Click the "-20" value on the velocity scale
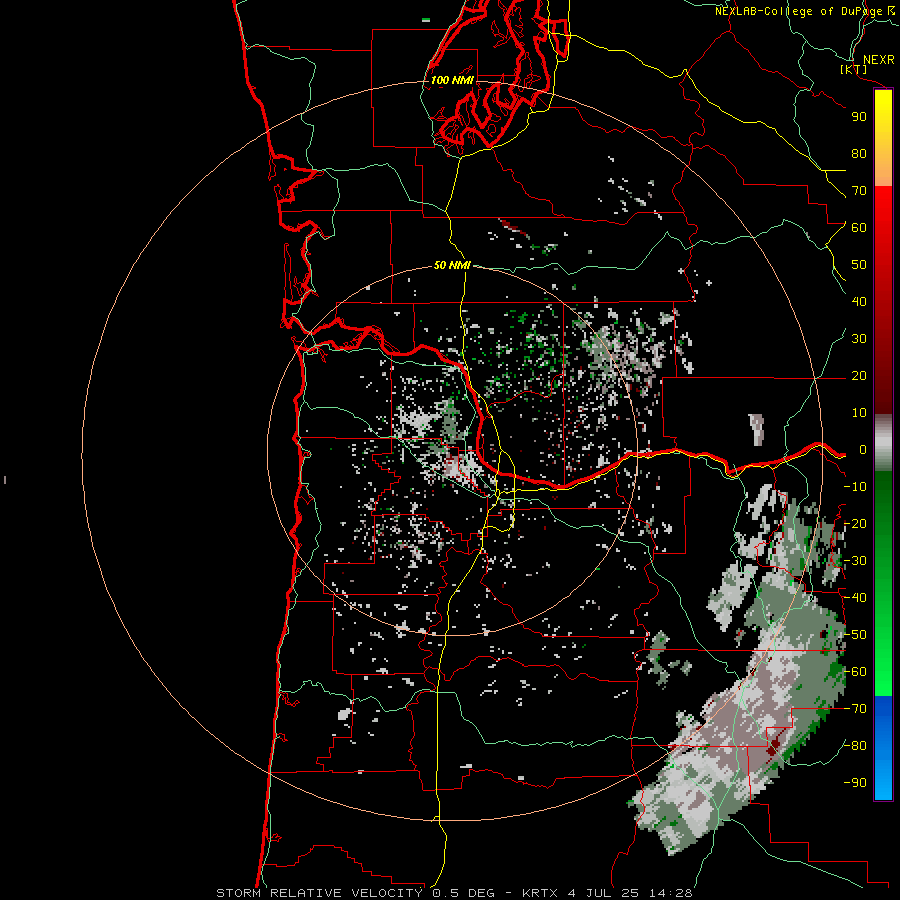Viewport: 900px width, 900px height. (855, 524)
